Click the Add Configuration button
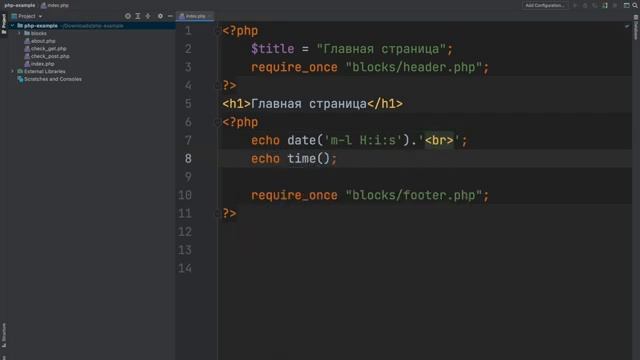The image size is (640, 360). 545,5
